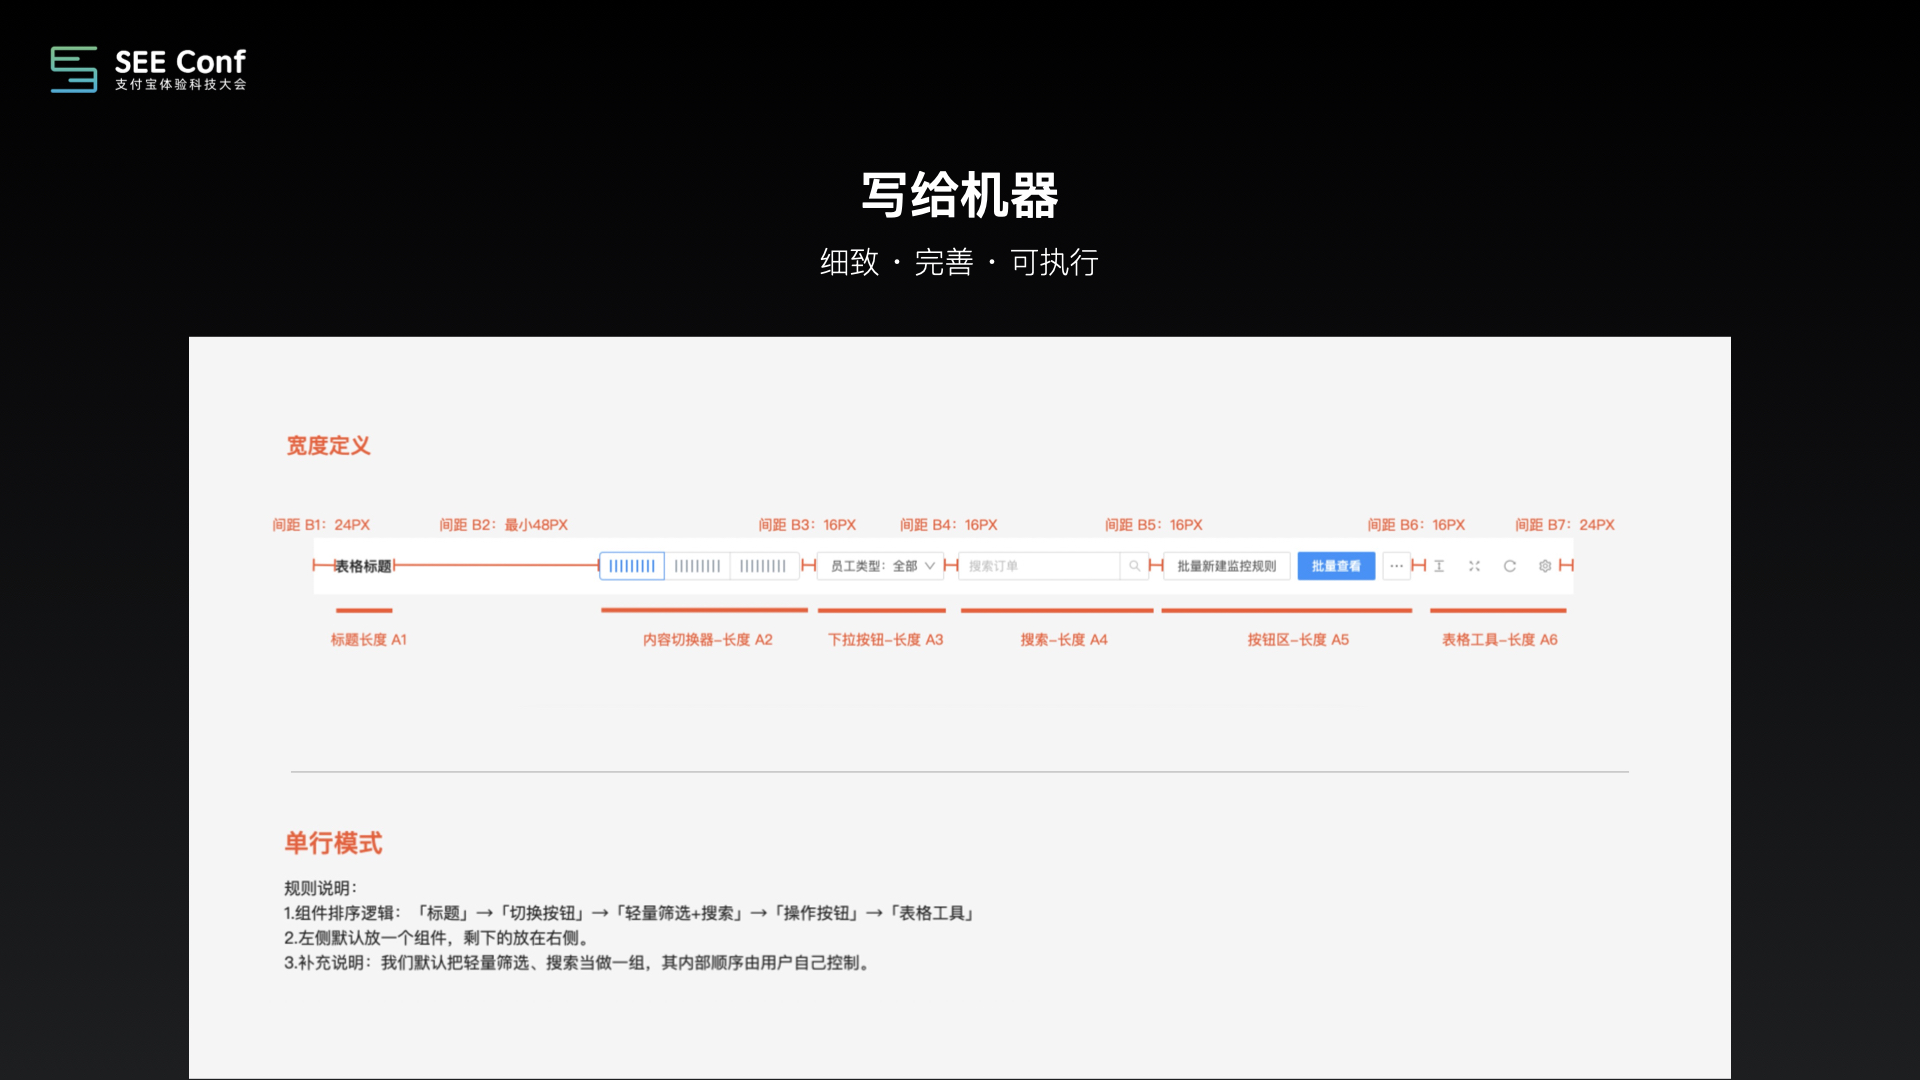Click the more actions ellipsis button
Viewport: 1920px width, 1080px height.
[x=1396, y=566]
